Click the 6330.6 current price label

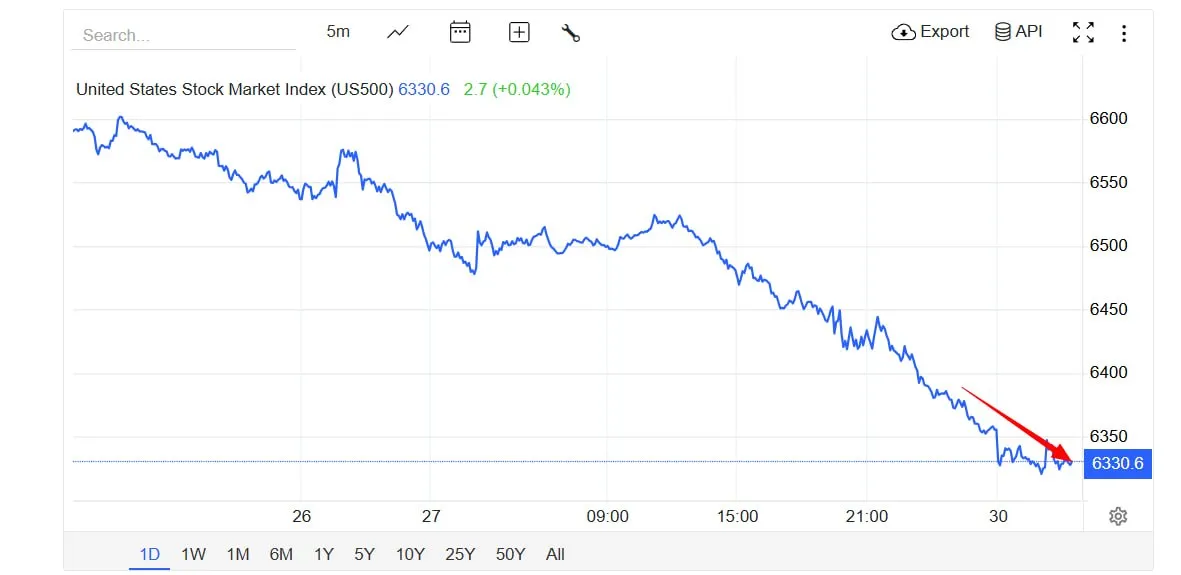(x=1118, y=463)
